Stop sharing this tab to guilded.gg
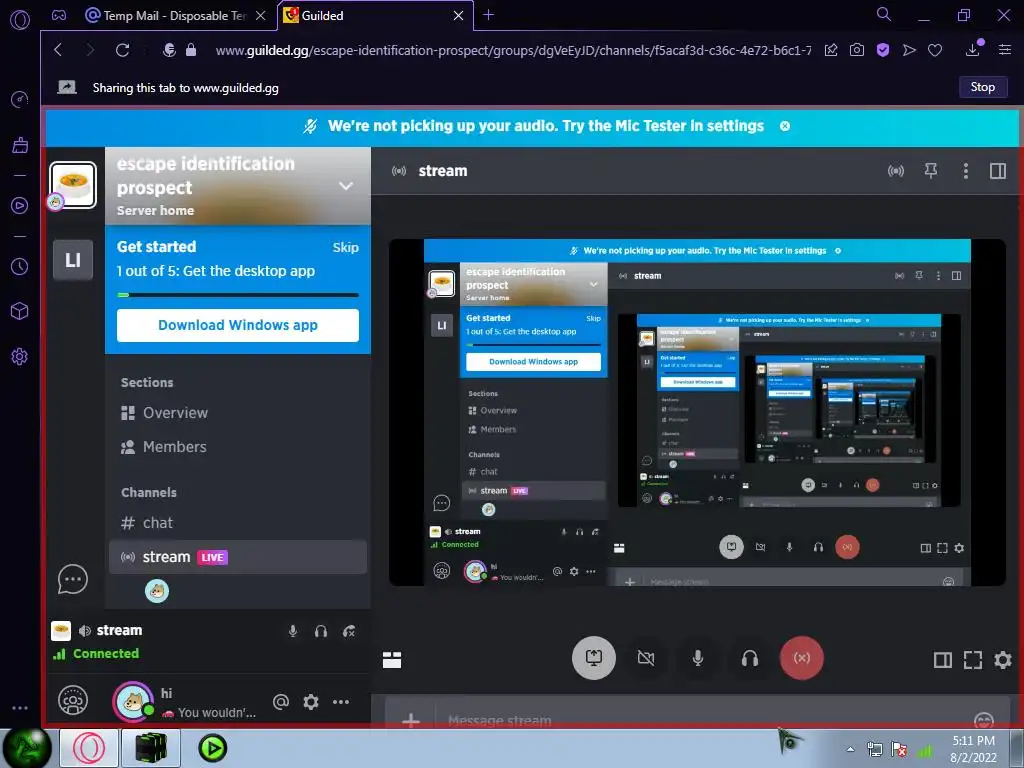The height and width of the screenshot is (768, 1024). coord(982,87)
